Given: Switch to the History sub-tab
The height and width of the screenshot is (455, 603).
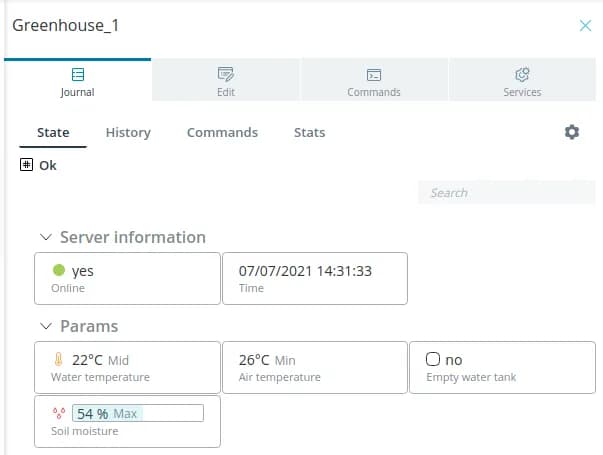Looking at the screenshot, I should coord(128,132).
